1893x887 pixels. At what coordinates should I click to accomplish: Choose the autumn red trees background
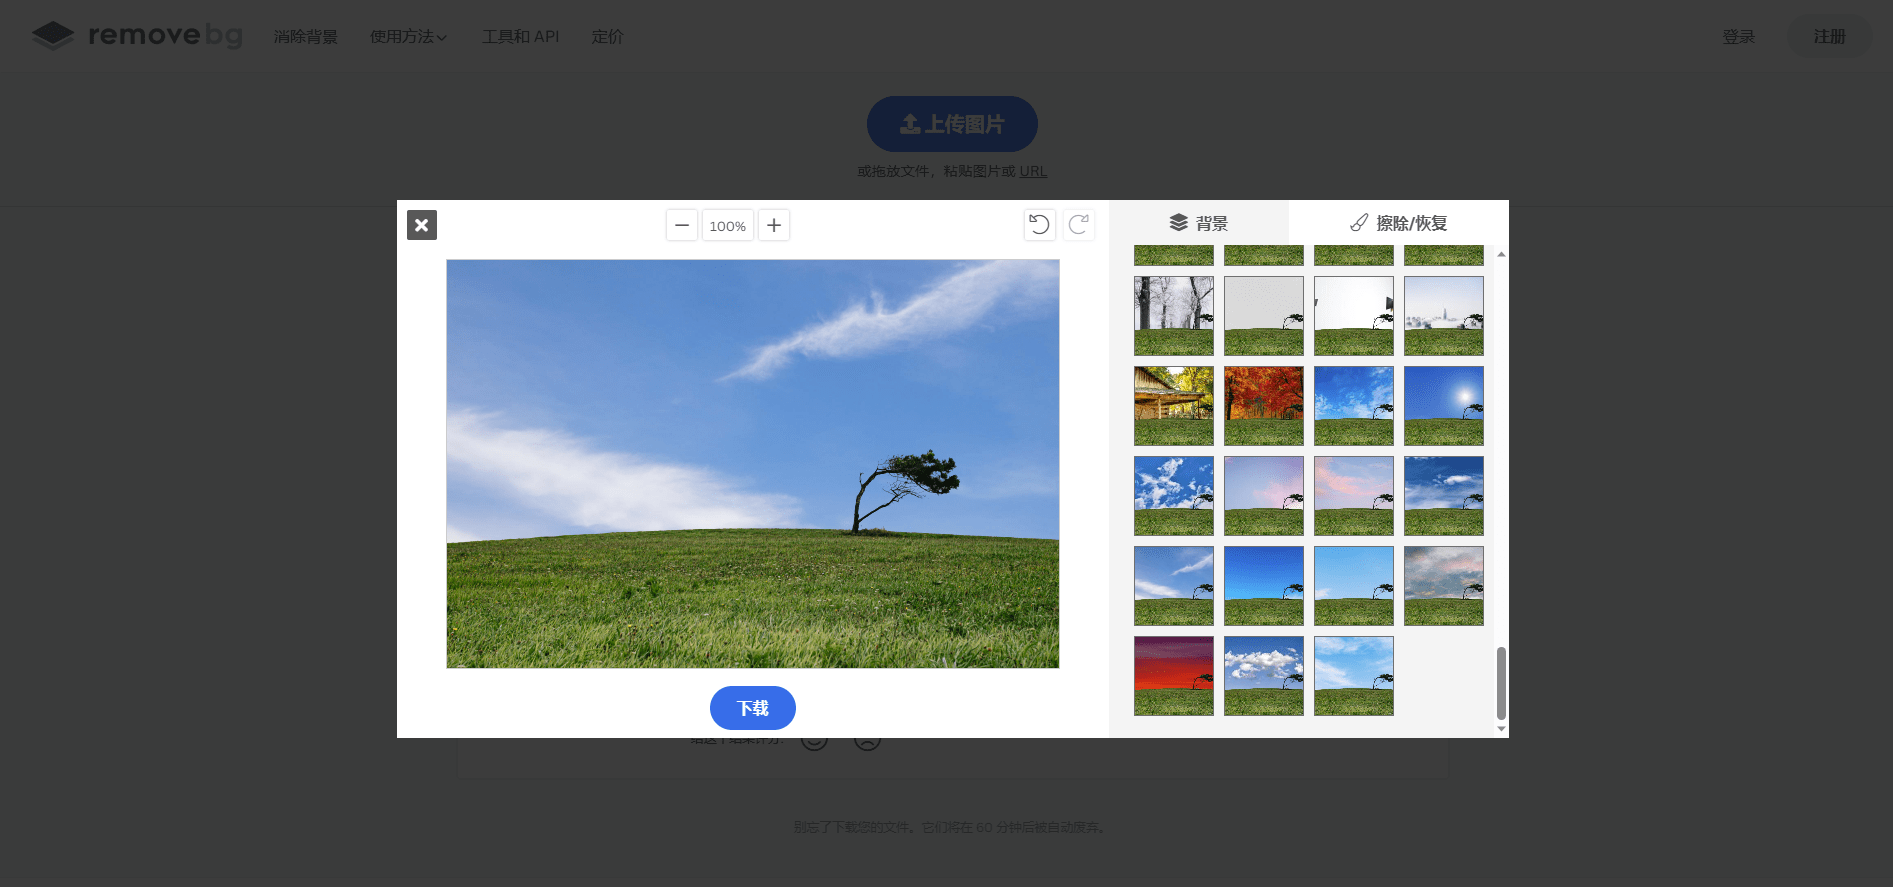(x=1263, y=406)
